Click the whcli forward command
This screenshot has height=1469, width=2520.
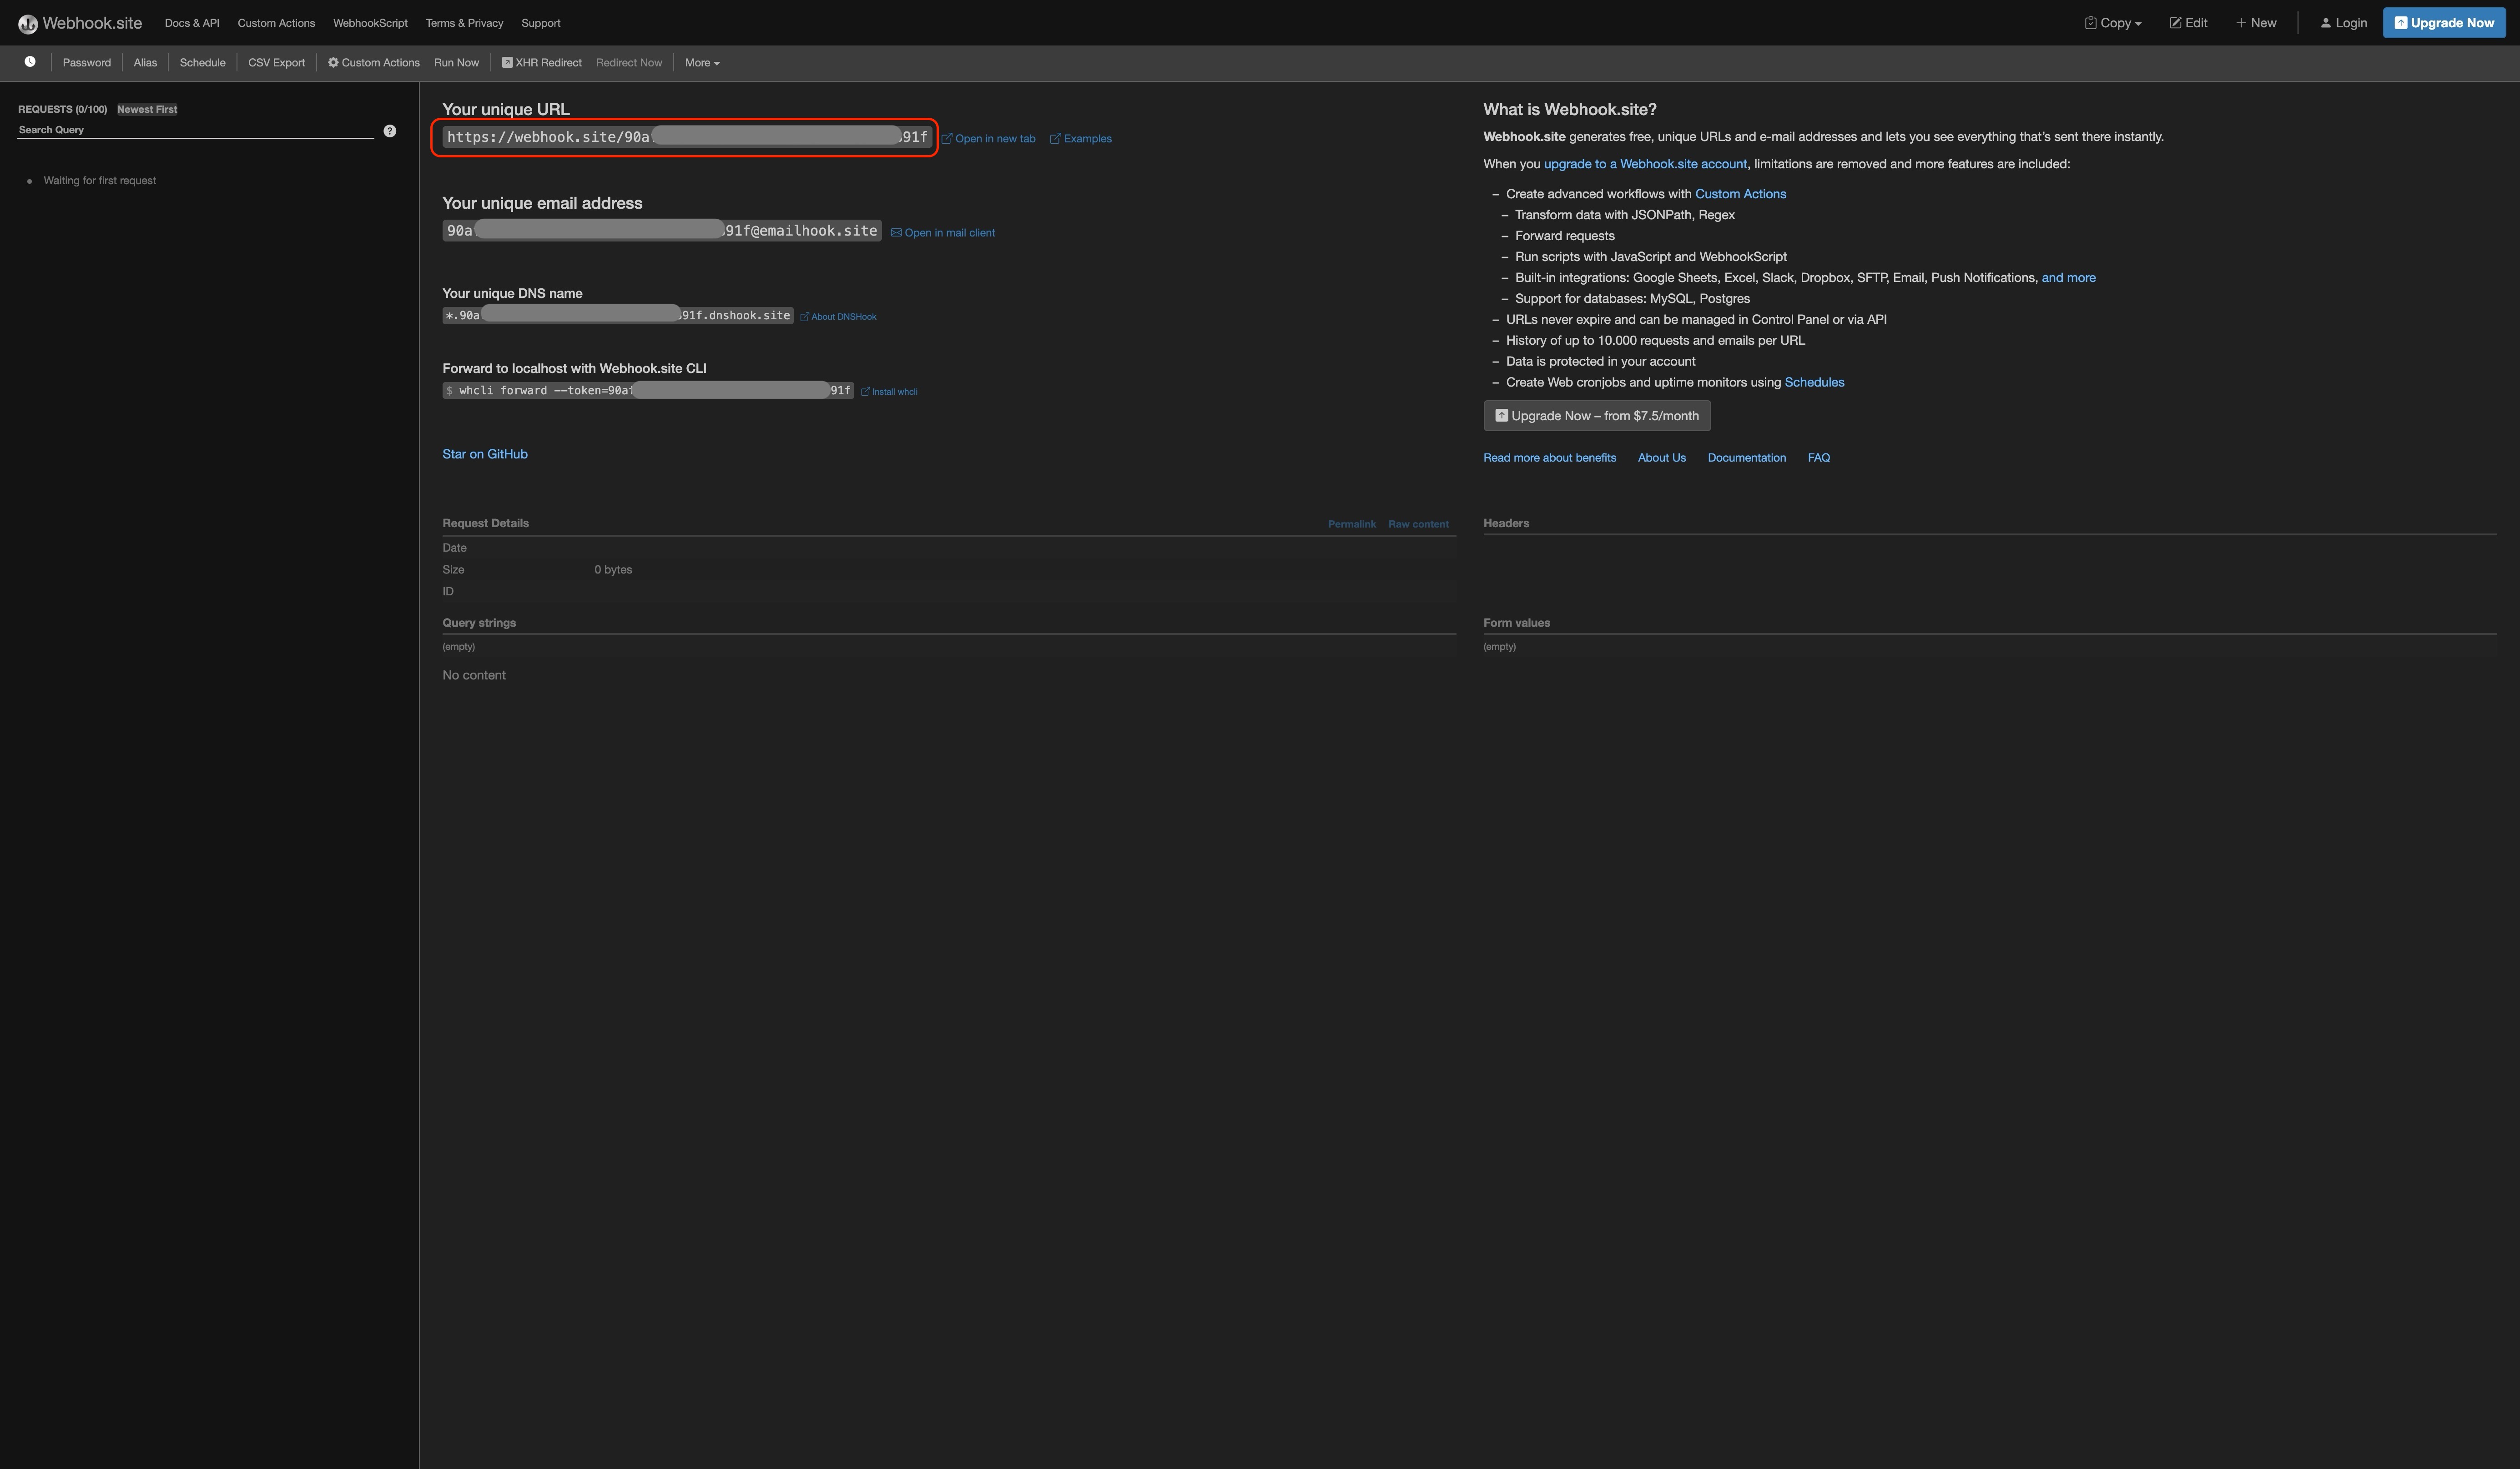(x=648, y=391)
